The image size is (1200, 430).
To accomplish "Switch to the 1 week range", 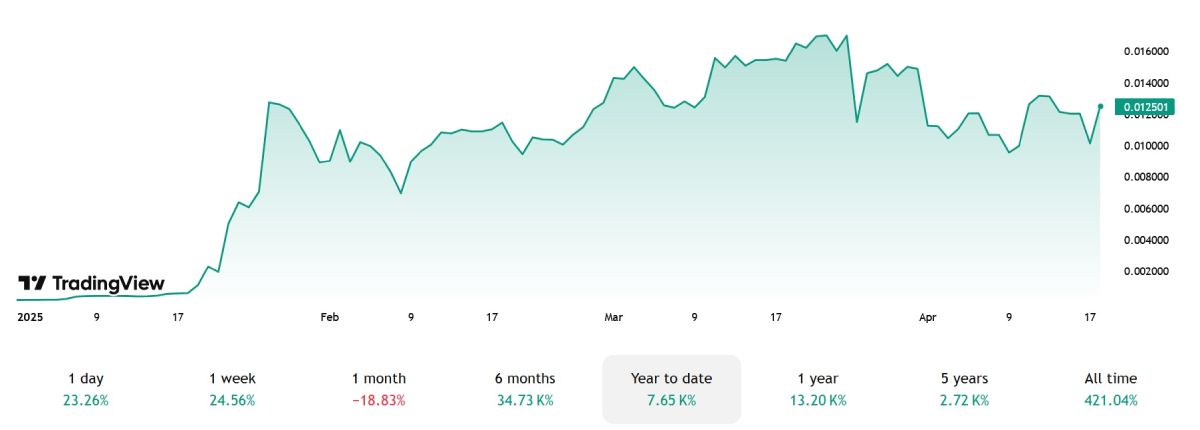I will pyautogui.click(x=232, y=388).
